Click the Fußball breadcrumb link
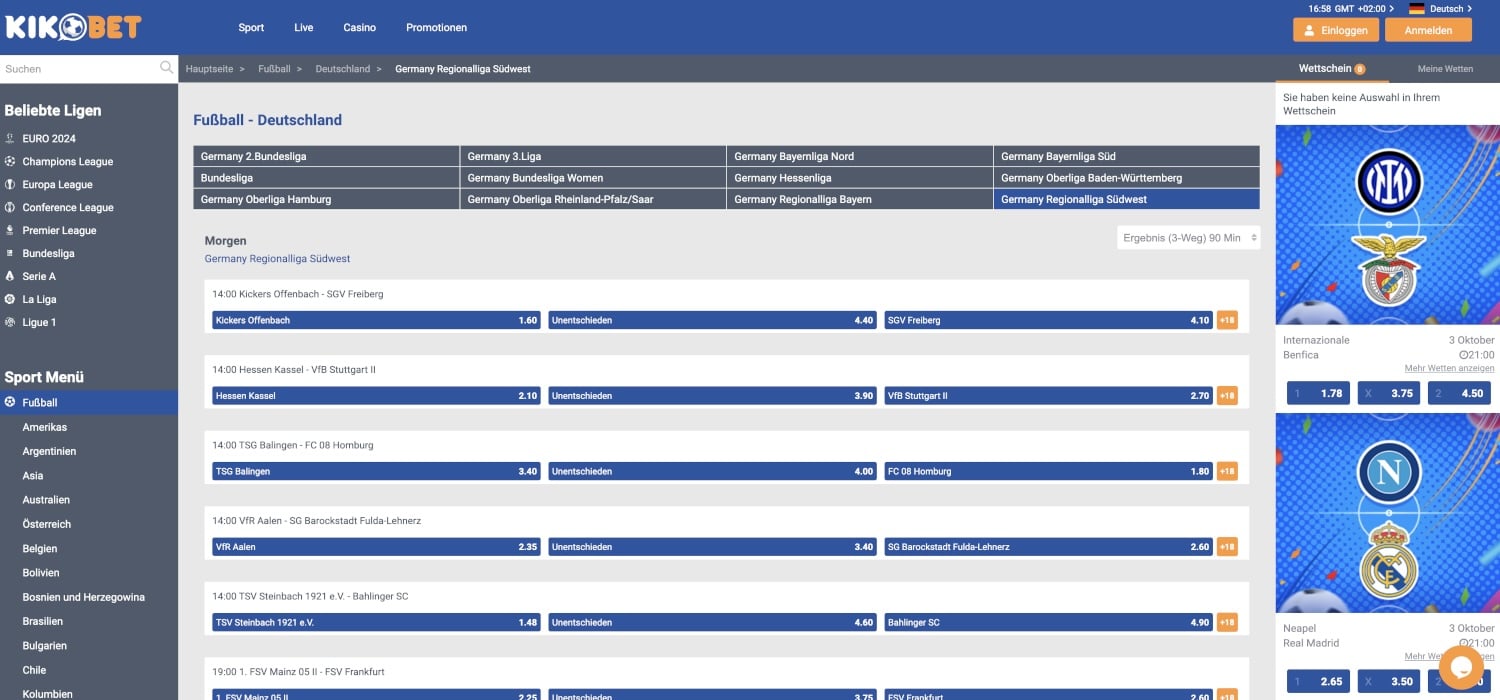The height and width of the screenshot is (700, 1500). [x=274, y=69]
